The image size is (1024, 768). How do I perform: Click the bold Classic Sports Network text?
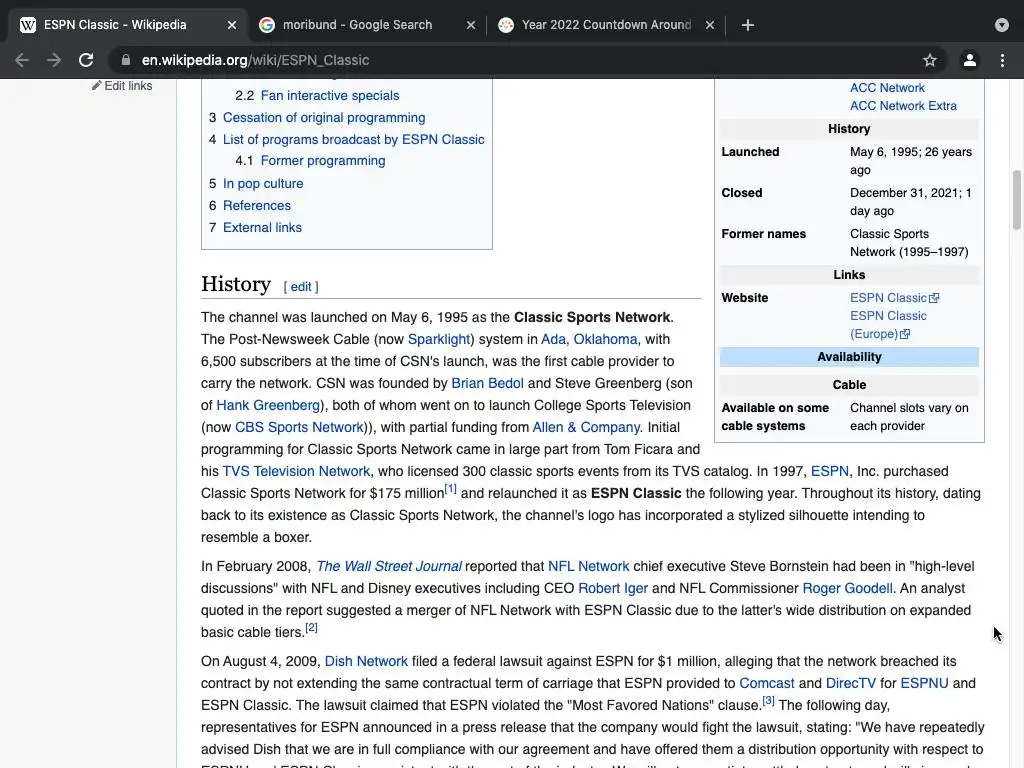pyautogui.click(x=592, y=317)
